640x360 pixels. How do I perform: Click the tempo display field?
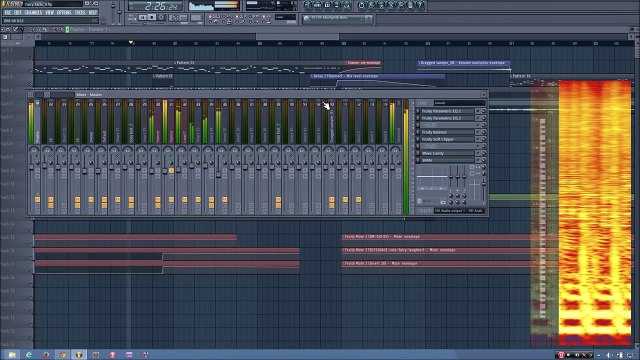pyautogui.click(x=178, y=18)
